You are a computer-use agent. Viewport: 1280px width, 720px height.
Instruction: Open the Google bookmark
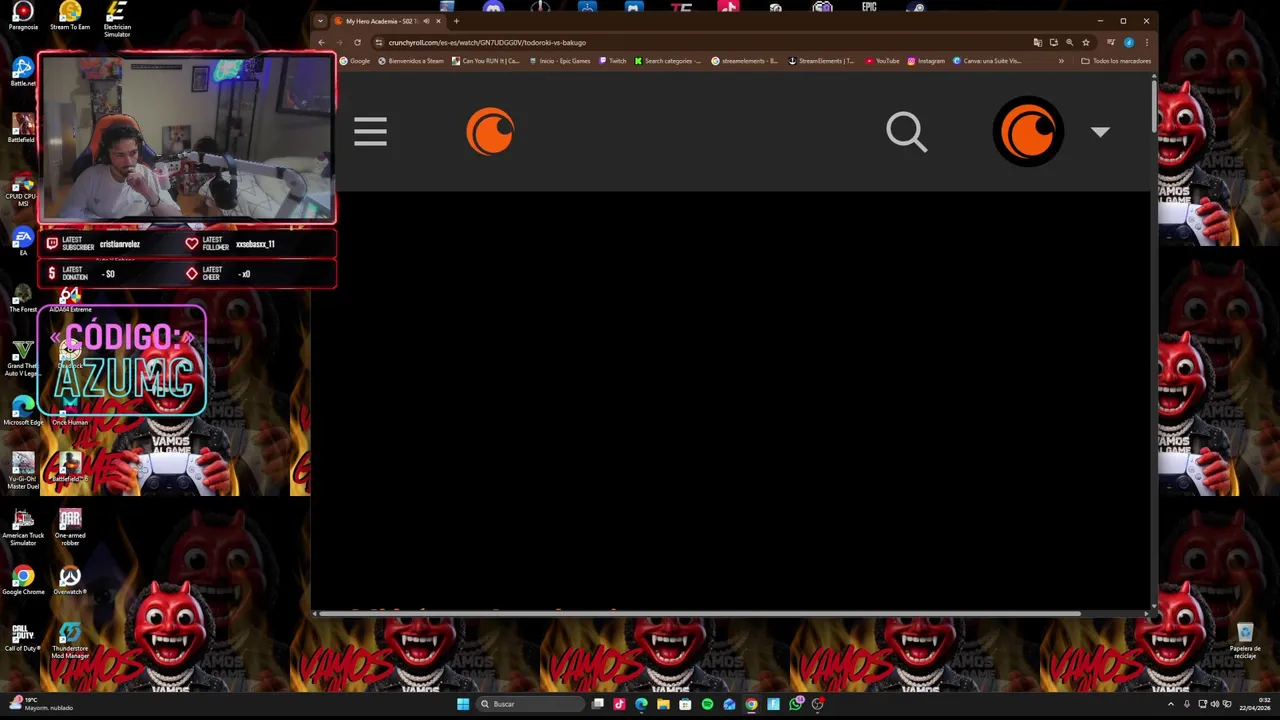[x=355, y=61]
